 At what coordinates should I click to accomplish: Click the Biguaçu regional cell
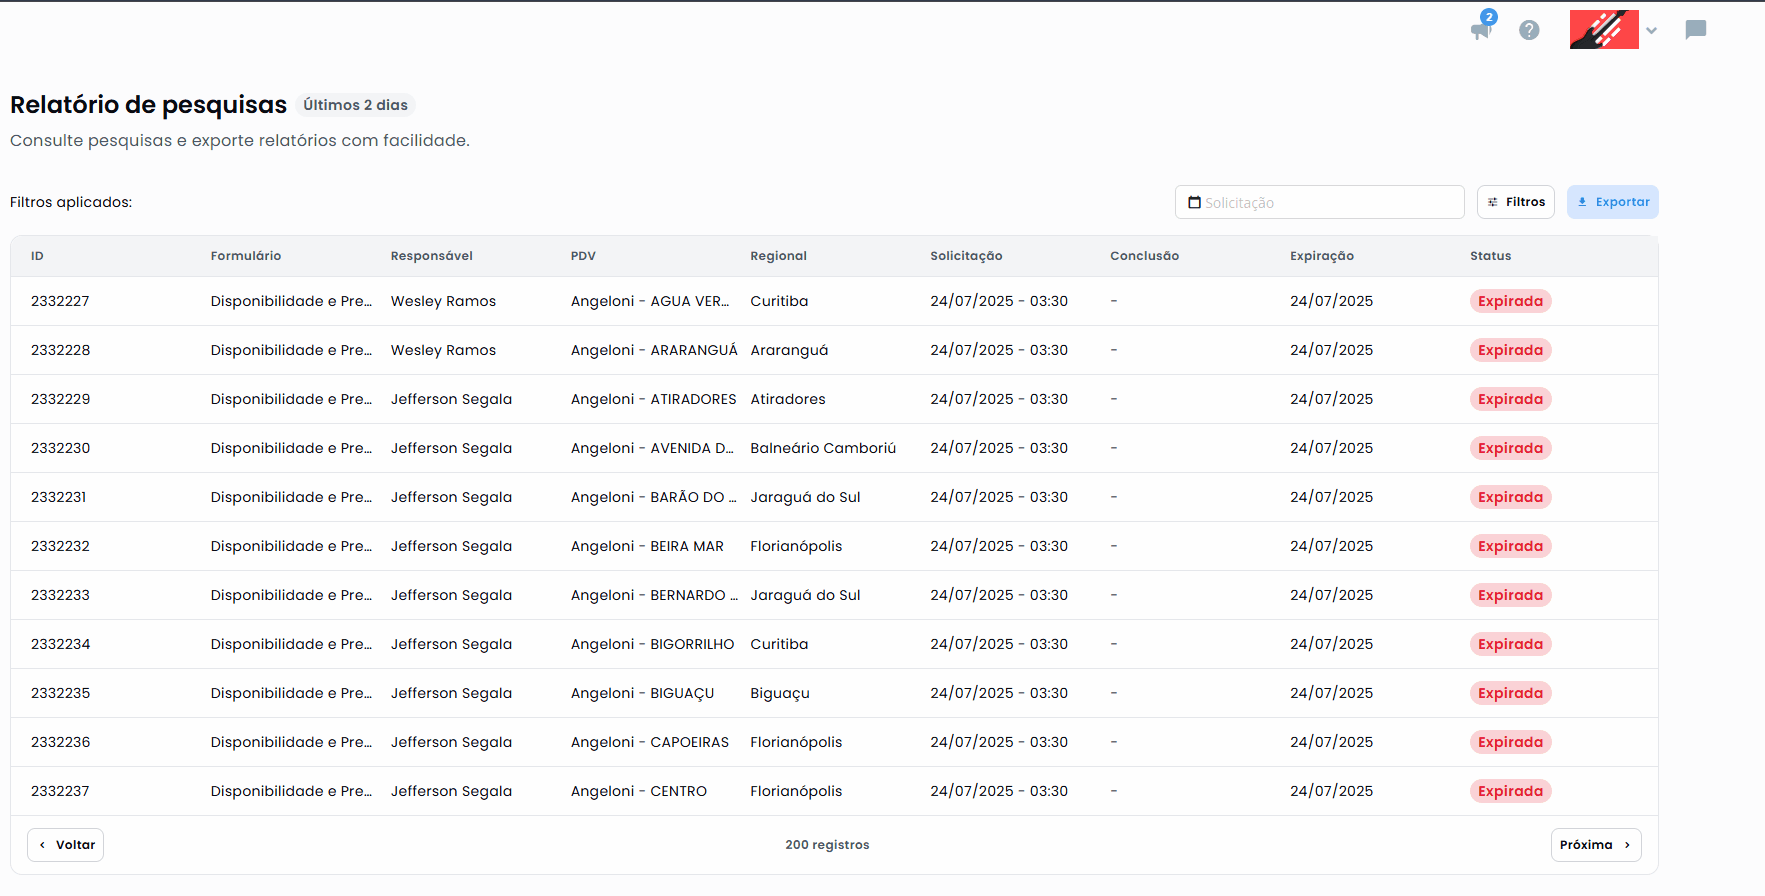pyautogui.click(x=780, y=693)
